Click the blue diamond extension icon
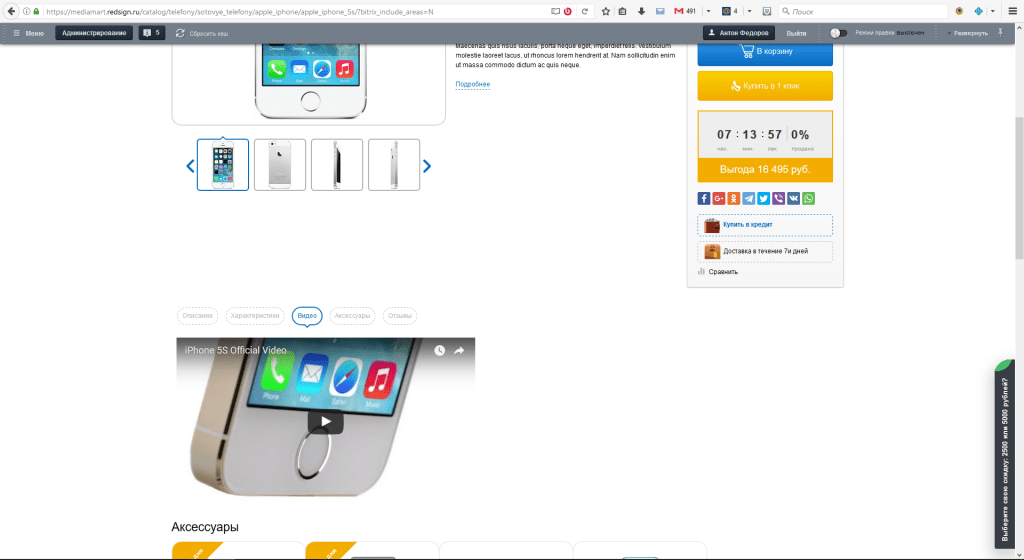Image resolution: width=1024 pixels, height=560 pixels. pyautogui.click(x=978, y=11)
